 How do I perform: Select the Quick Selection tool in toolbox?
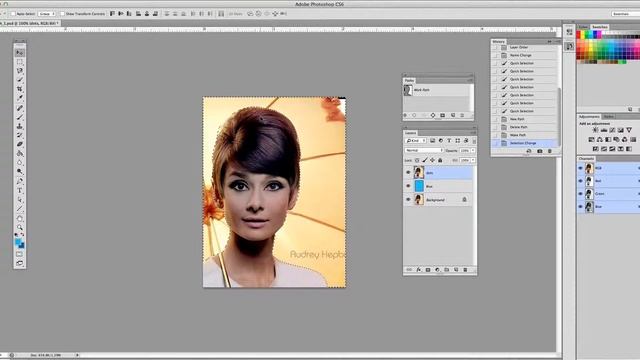(20, 80)
